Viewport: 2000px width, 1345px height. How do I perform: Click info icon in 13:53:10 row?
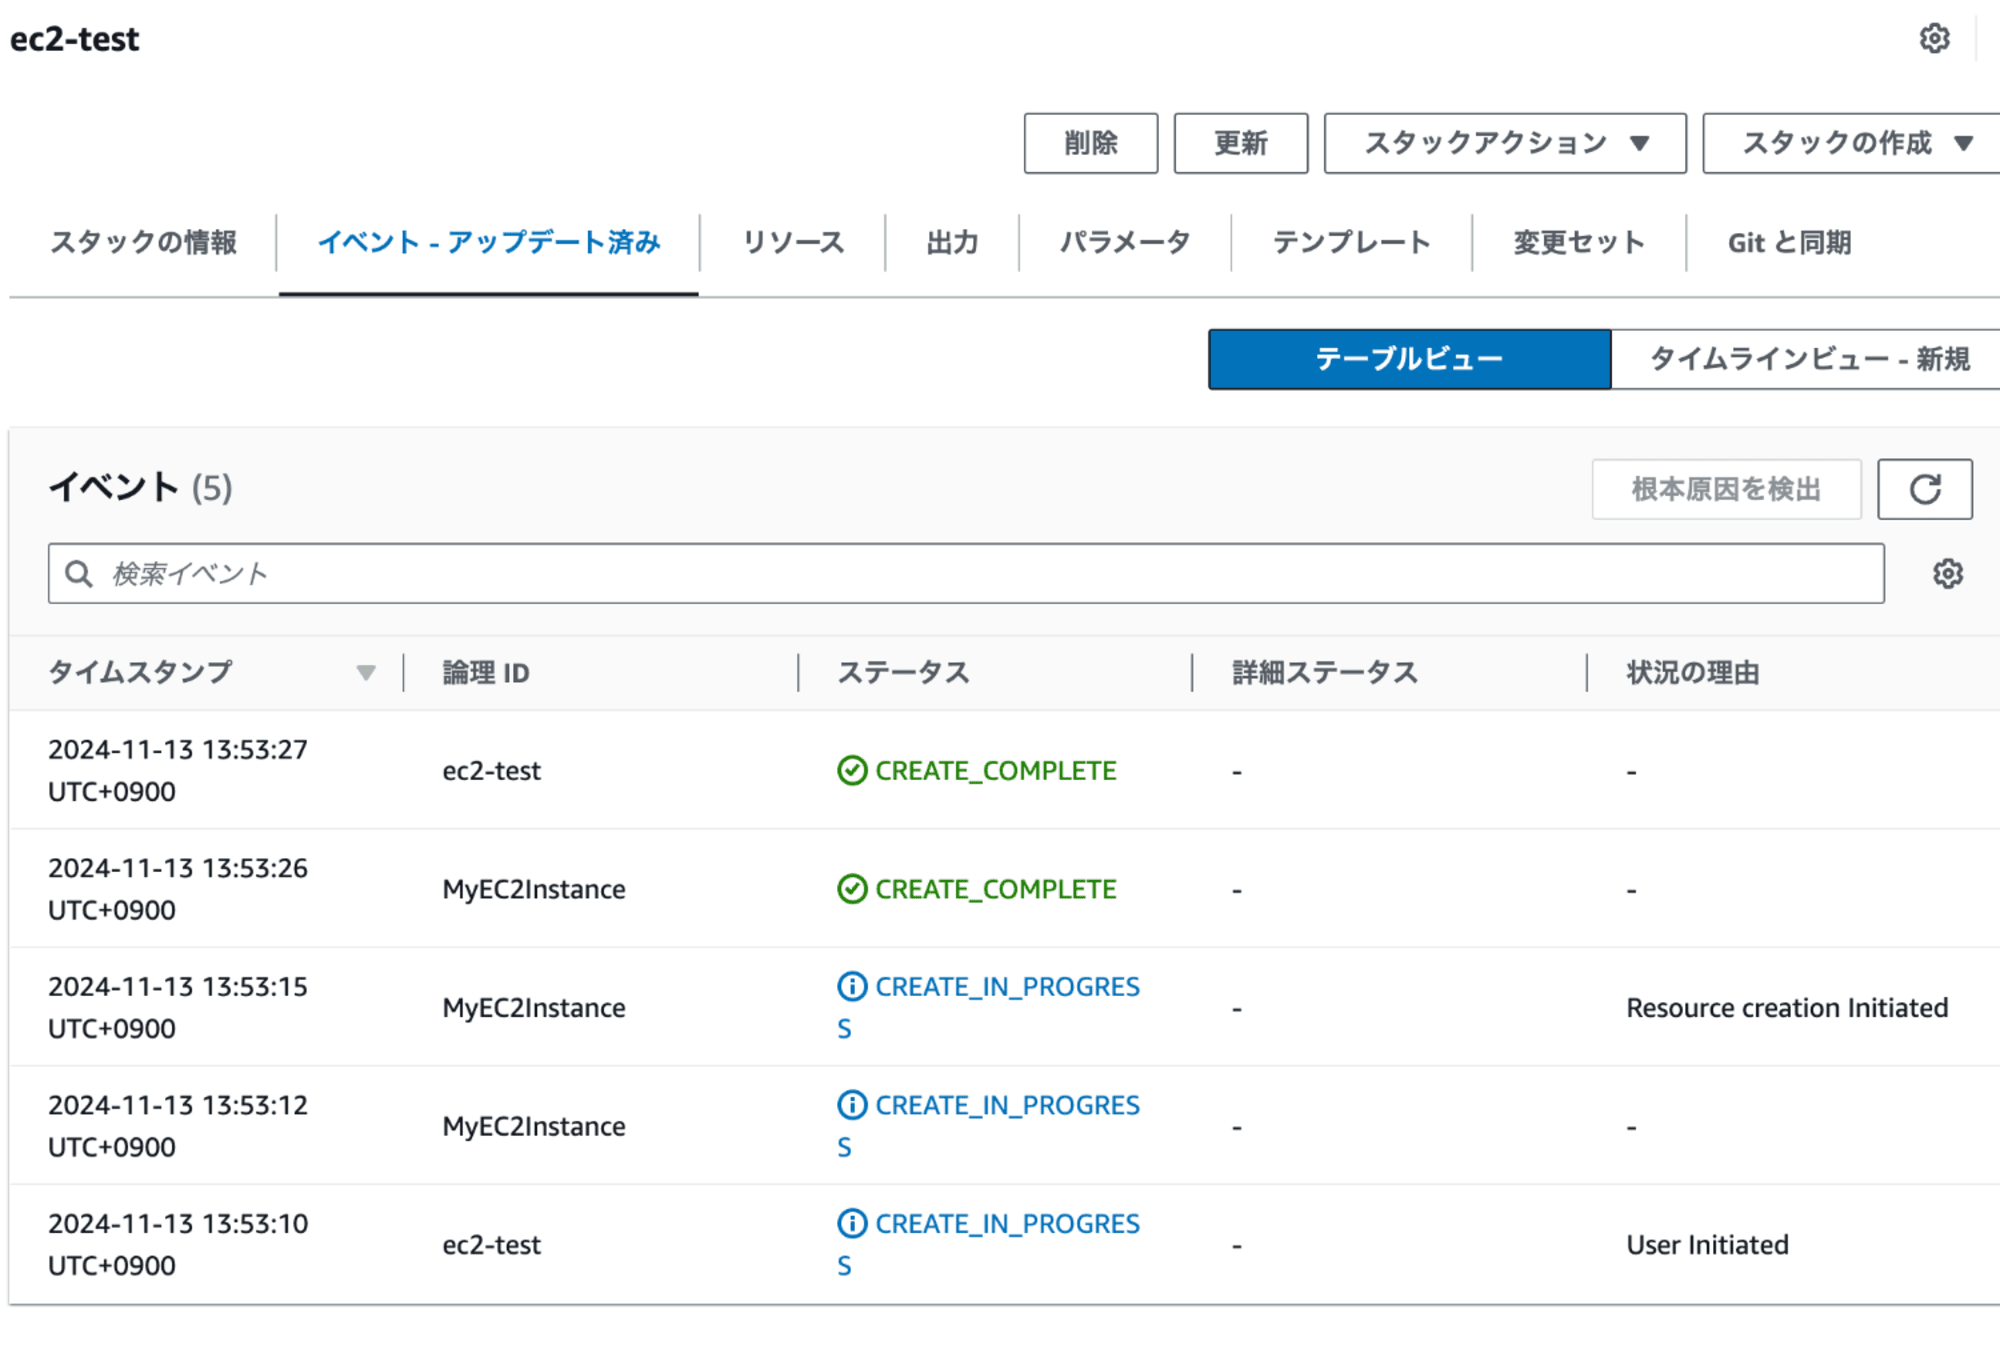[852, 1223]
